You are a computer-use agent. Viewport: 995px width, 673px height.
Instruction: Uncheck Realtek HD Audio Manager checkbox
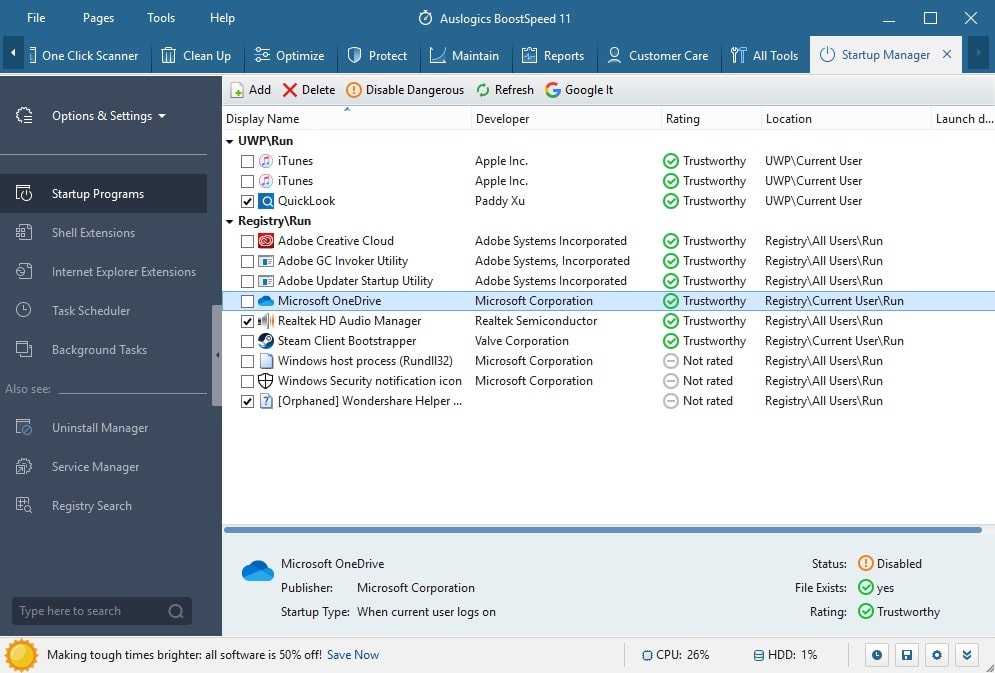tap(247, 321)
